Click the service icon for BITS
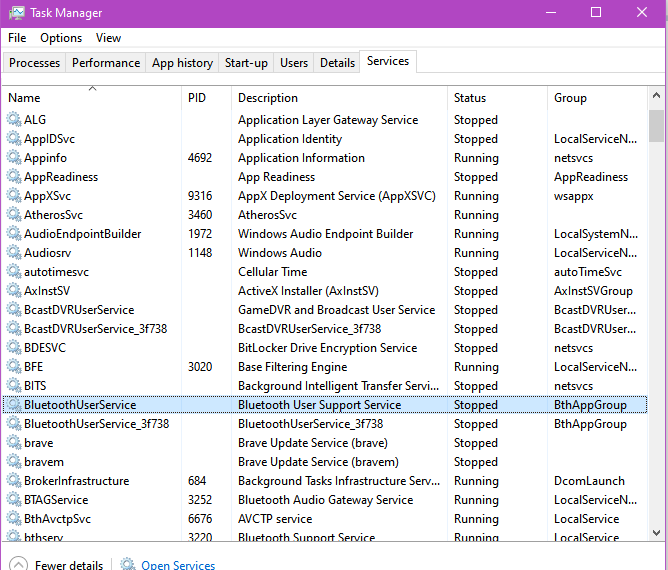Viewport: 668px width, 570px height. [x=14, y=386]
